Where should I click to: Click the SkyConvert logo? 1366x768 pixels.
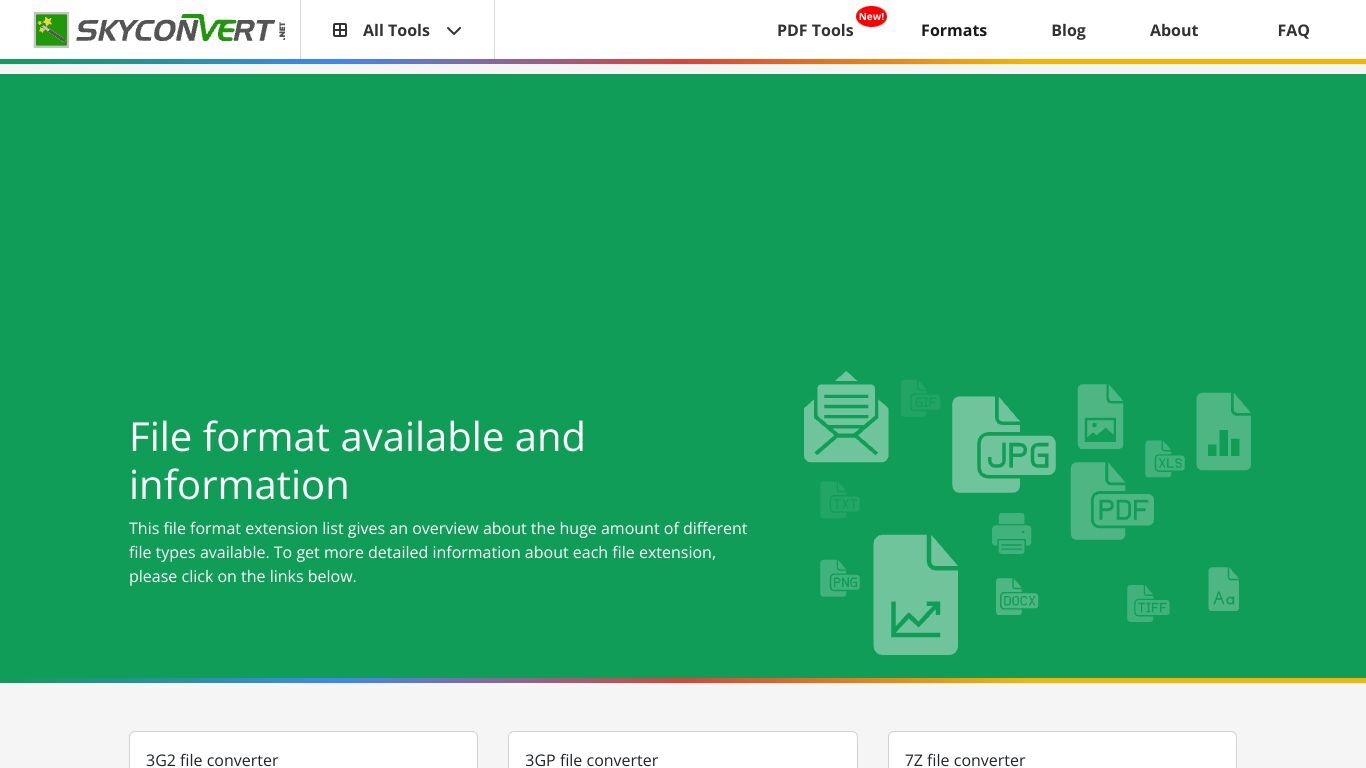pos(160,30)
